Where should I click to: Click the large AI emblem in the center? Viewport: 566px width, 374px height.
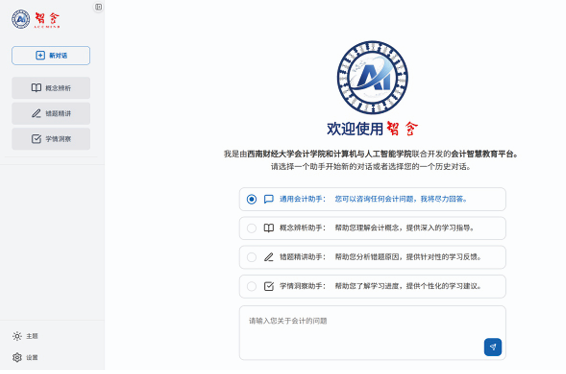pyautogui.click(x=373, y=78)
